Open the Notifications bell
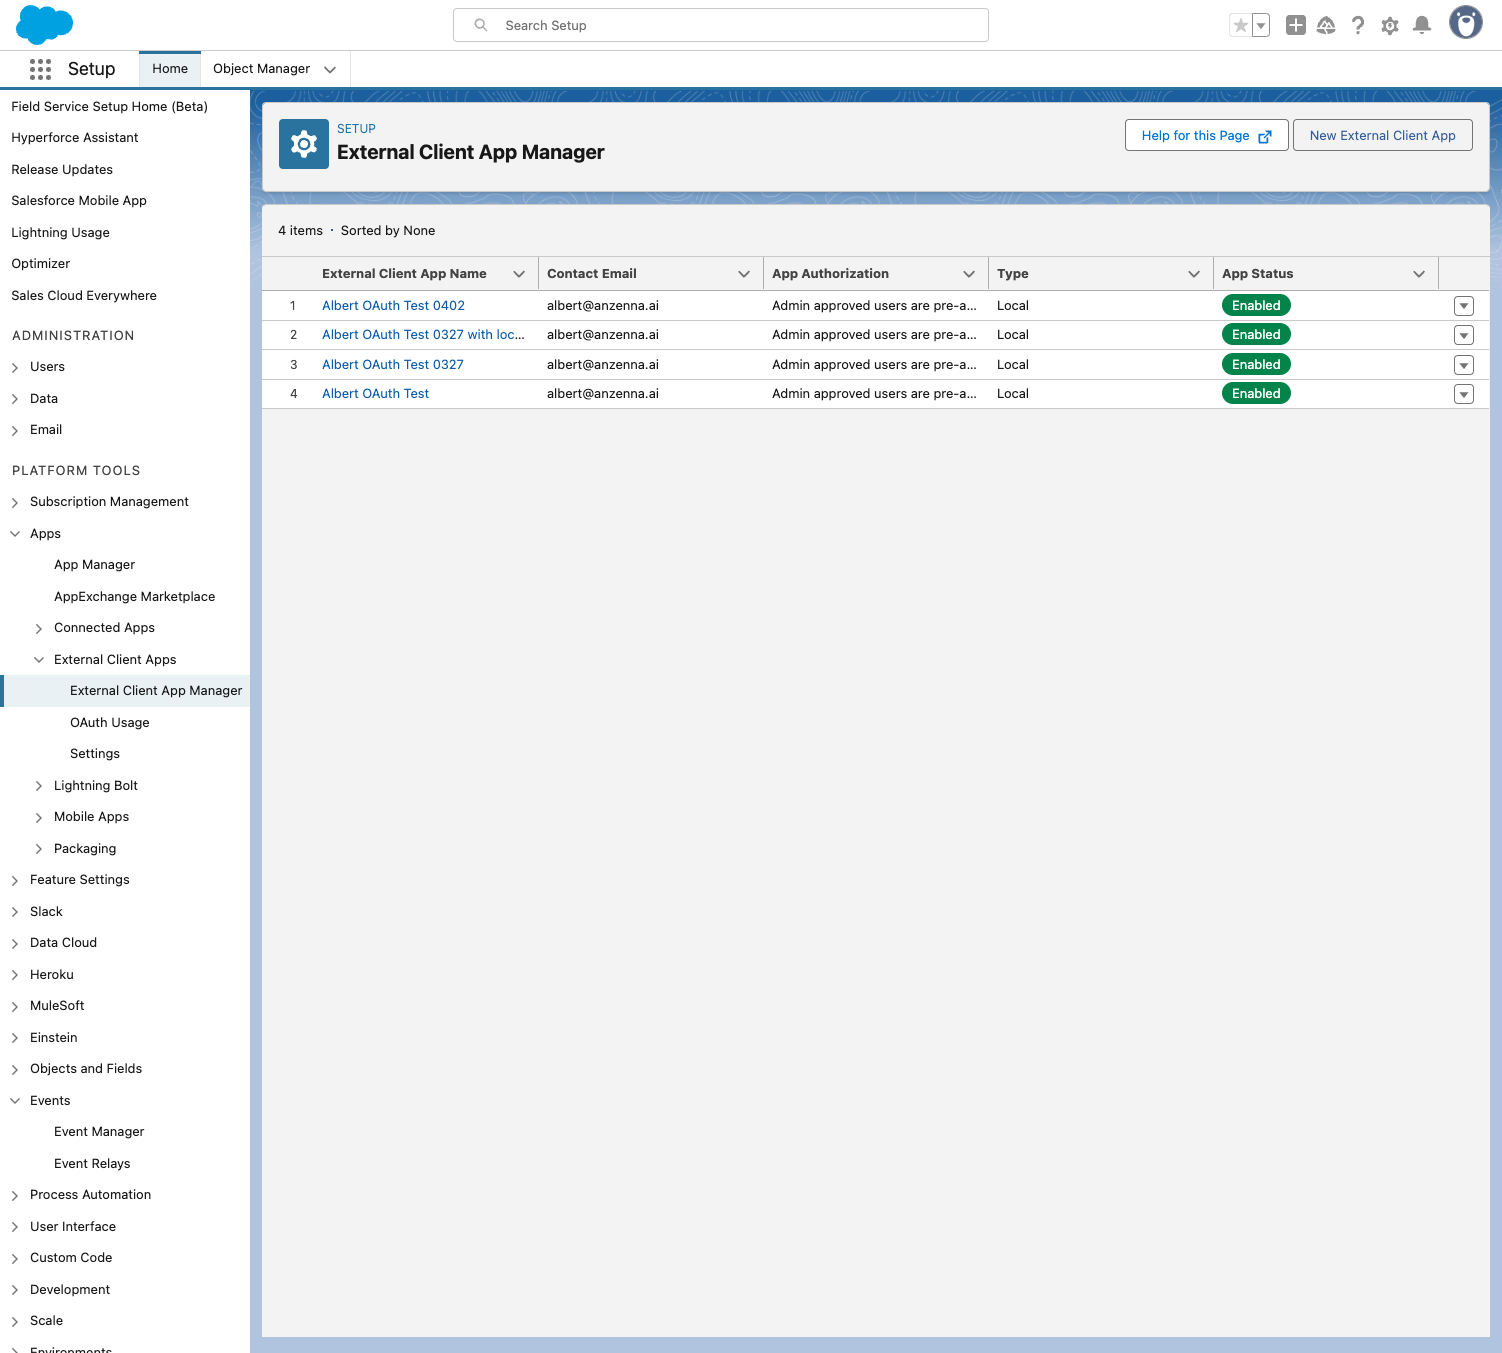This screenshot has width=1502, height=1353. click(x=1421, y=26)
